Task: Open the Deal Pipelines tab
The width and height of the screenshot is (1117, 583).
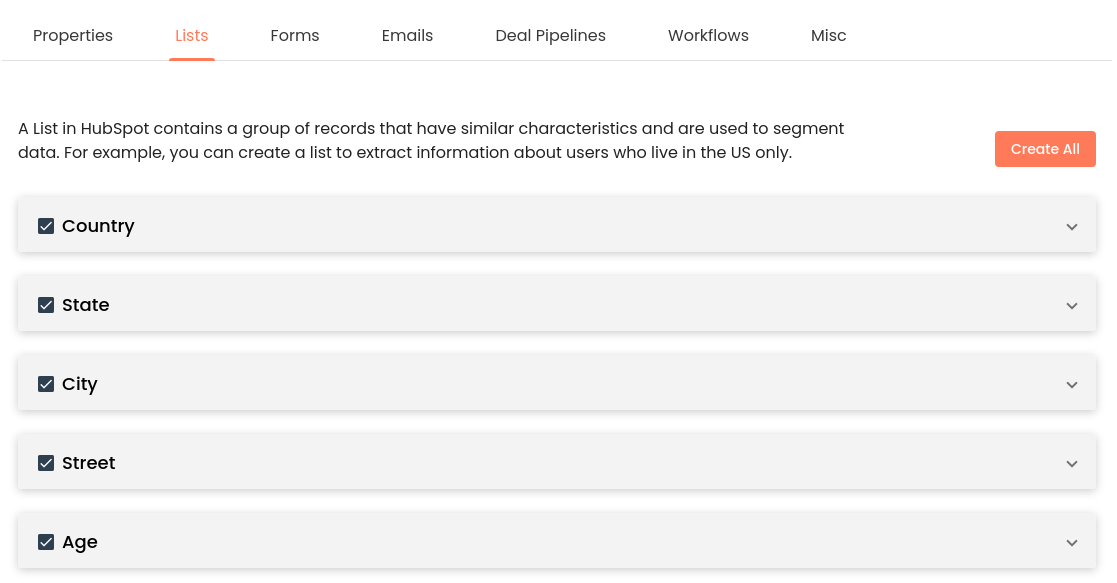Action: 550,35
